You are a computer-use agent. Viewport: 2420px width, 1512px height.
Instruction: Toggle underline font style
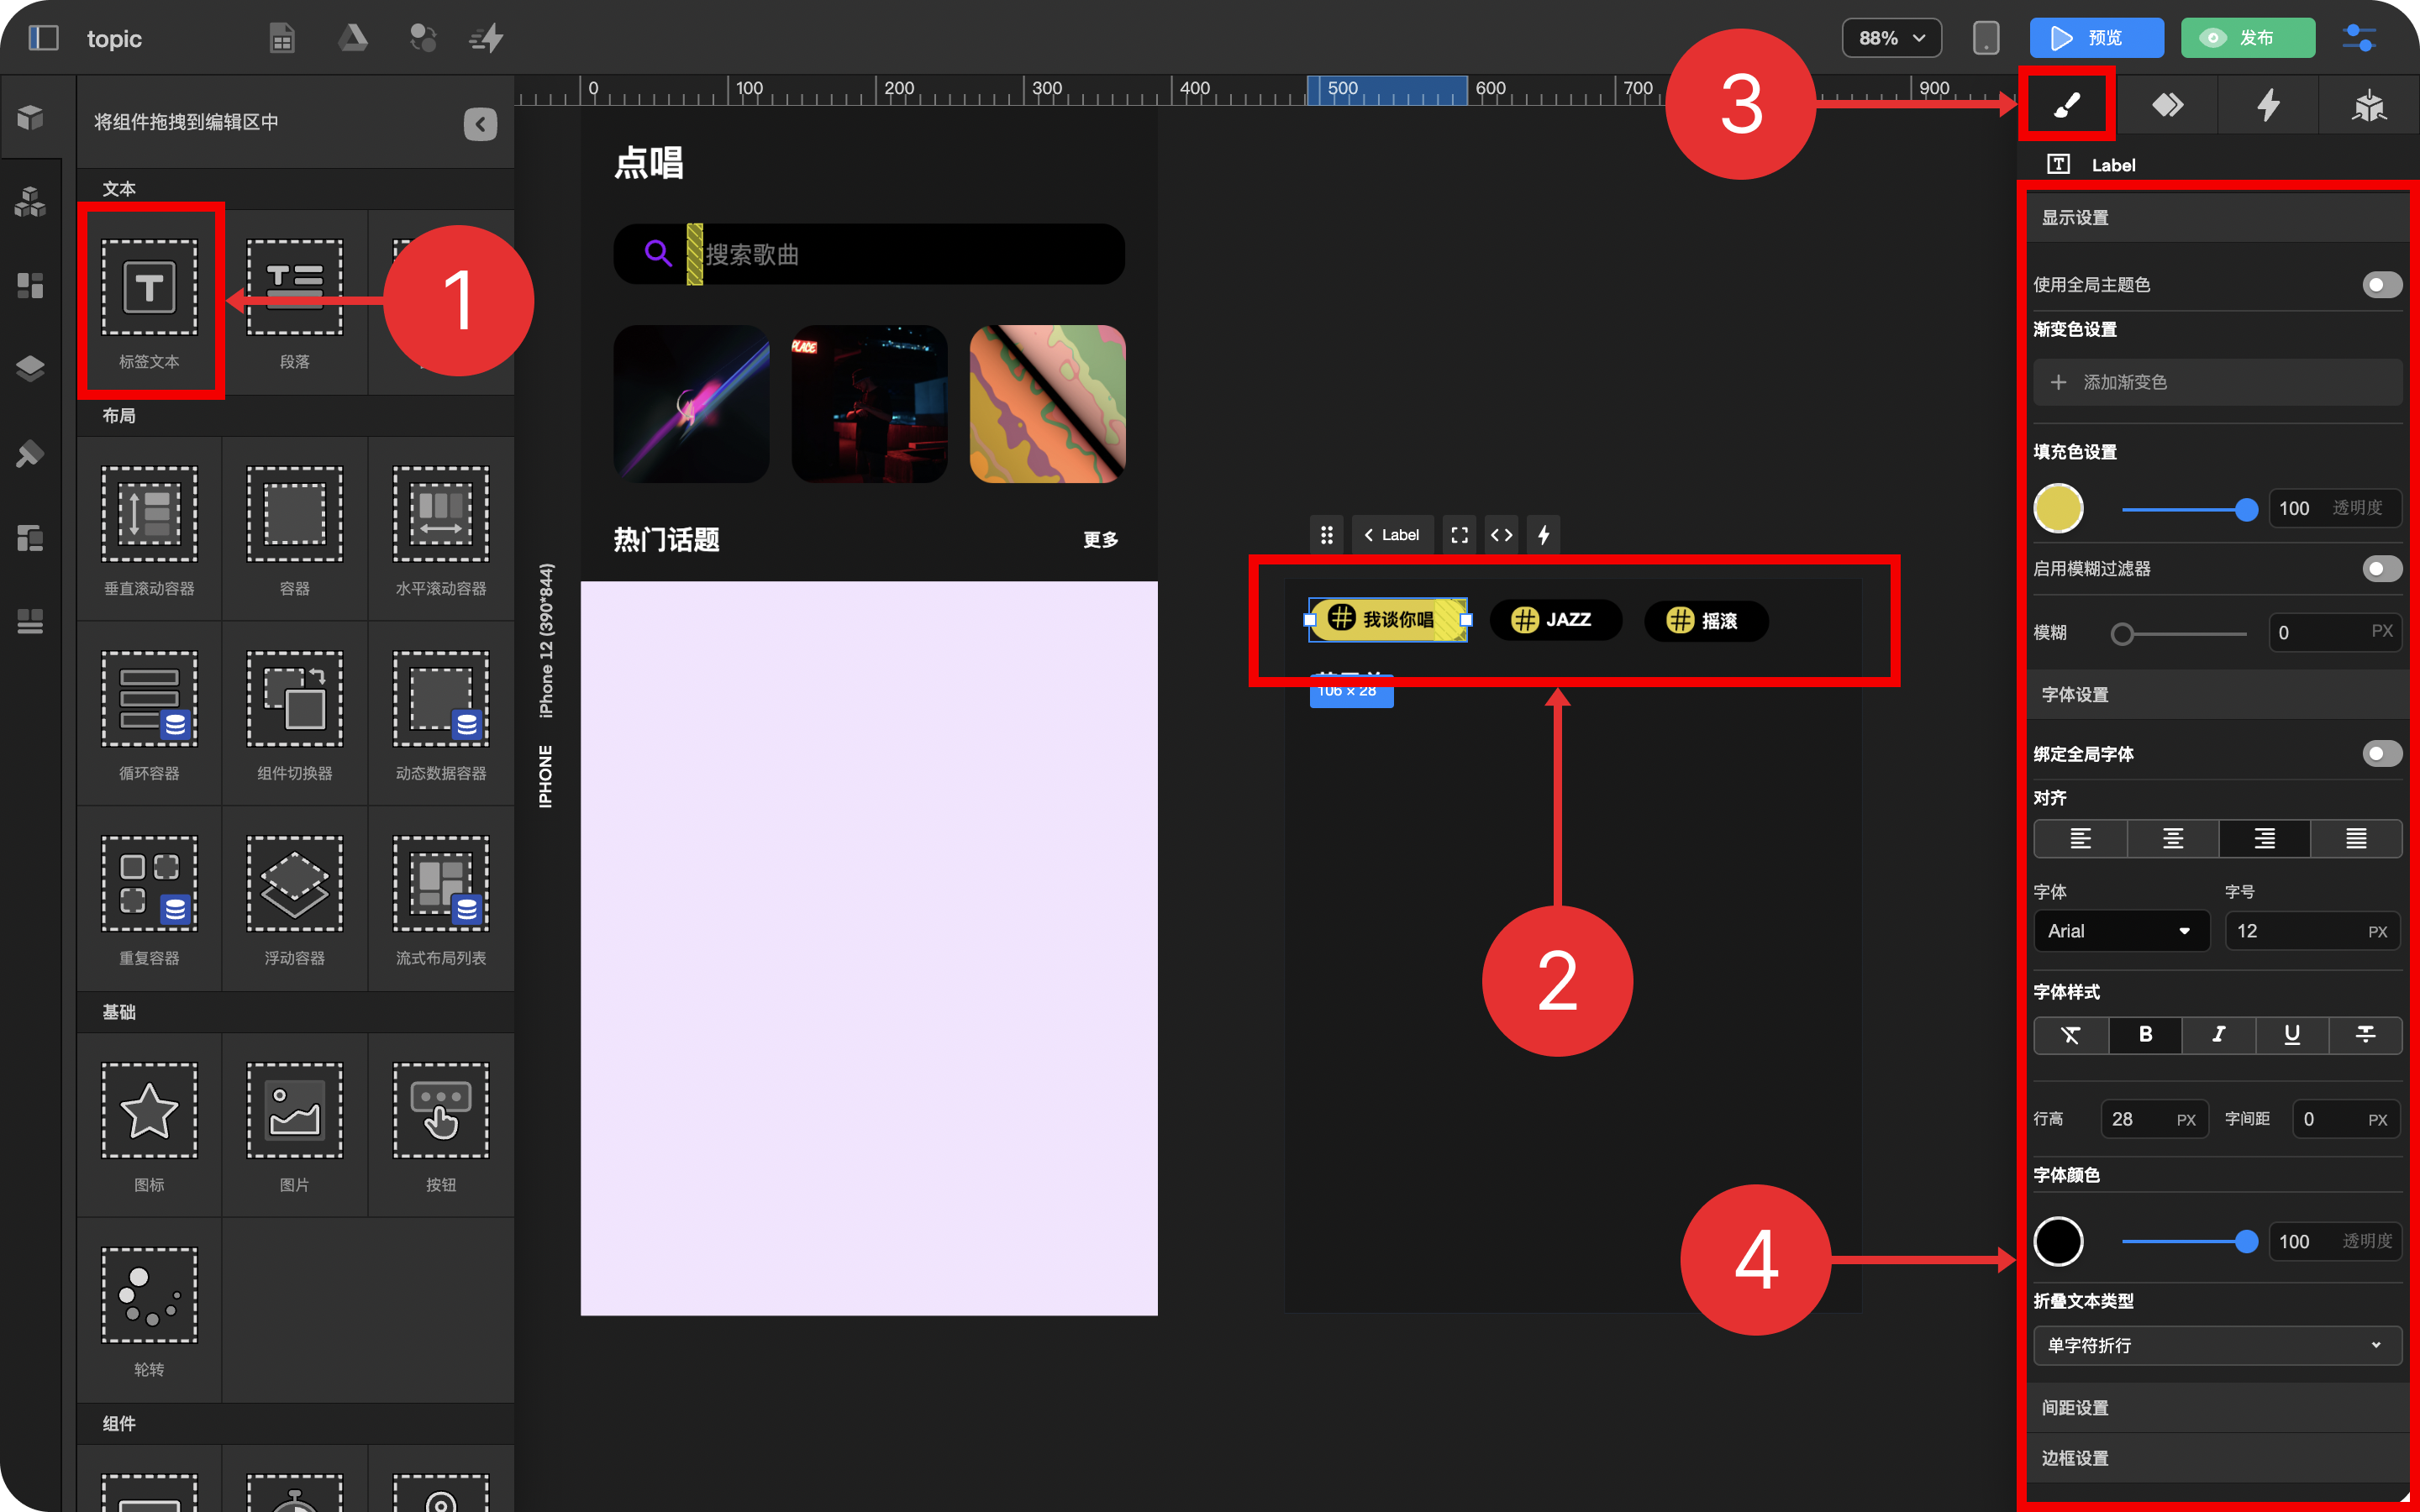(2292, 1034)
